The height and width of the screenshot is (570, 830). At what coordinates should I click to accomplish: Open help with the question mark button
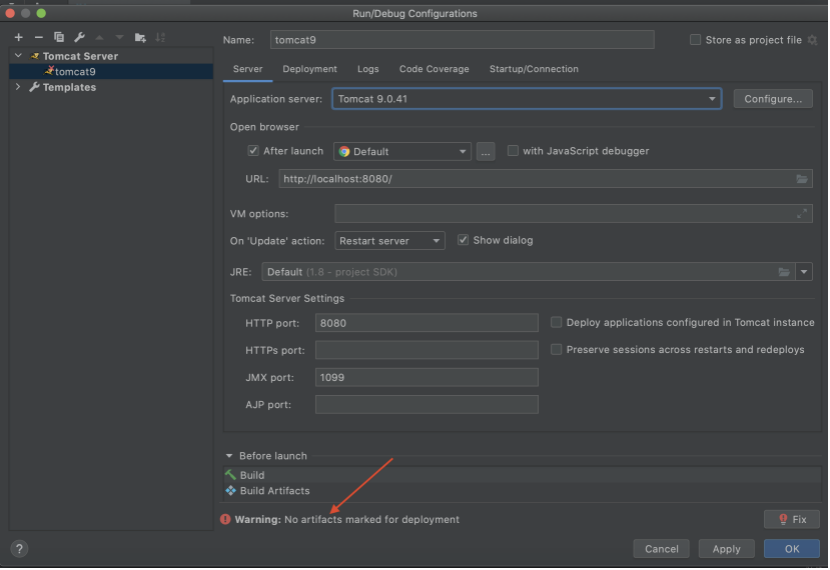click(x=19, y=549)
